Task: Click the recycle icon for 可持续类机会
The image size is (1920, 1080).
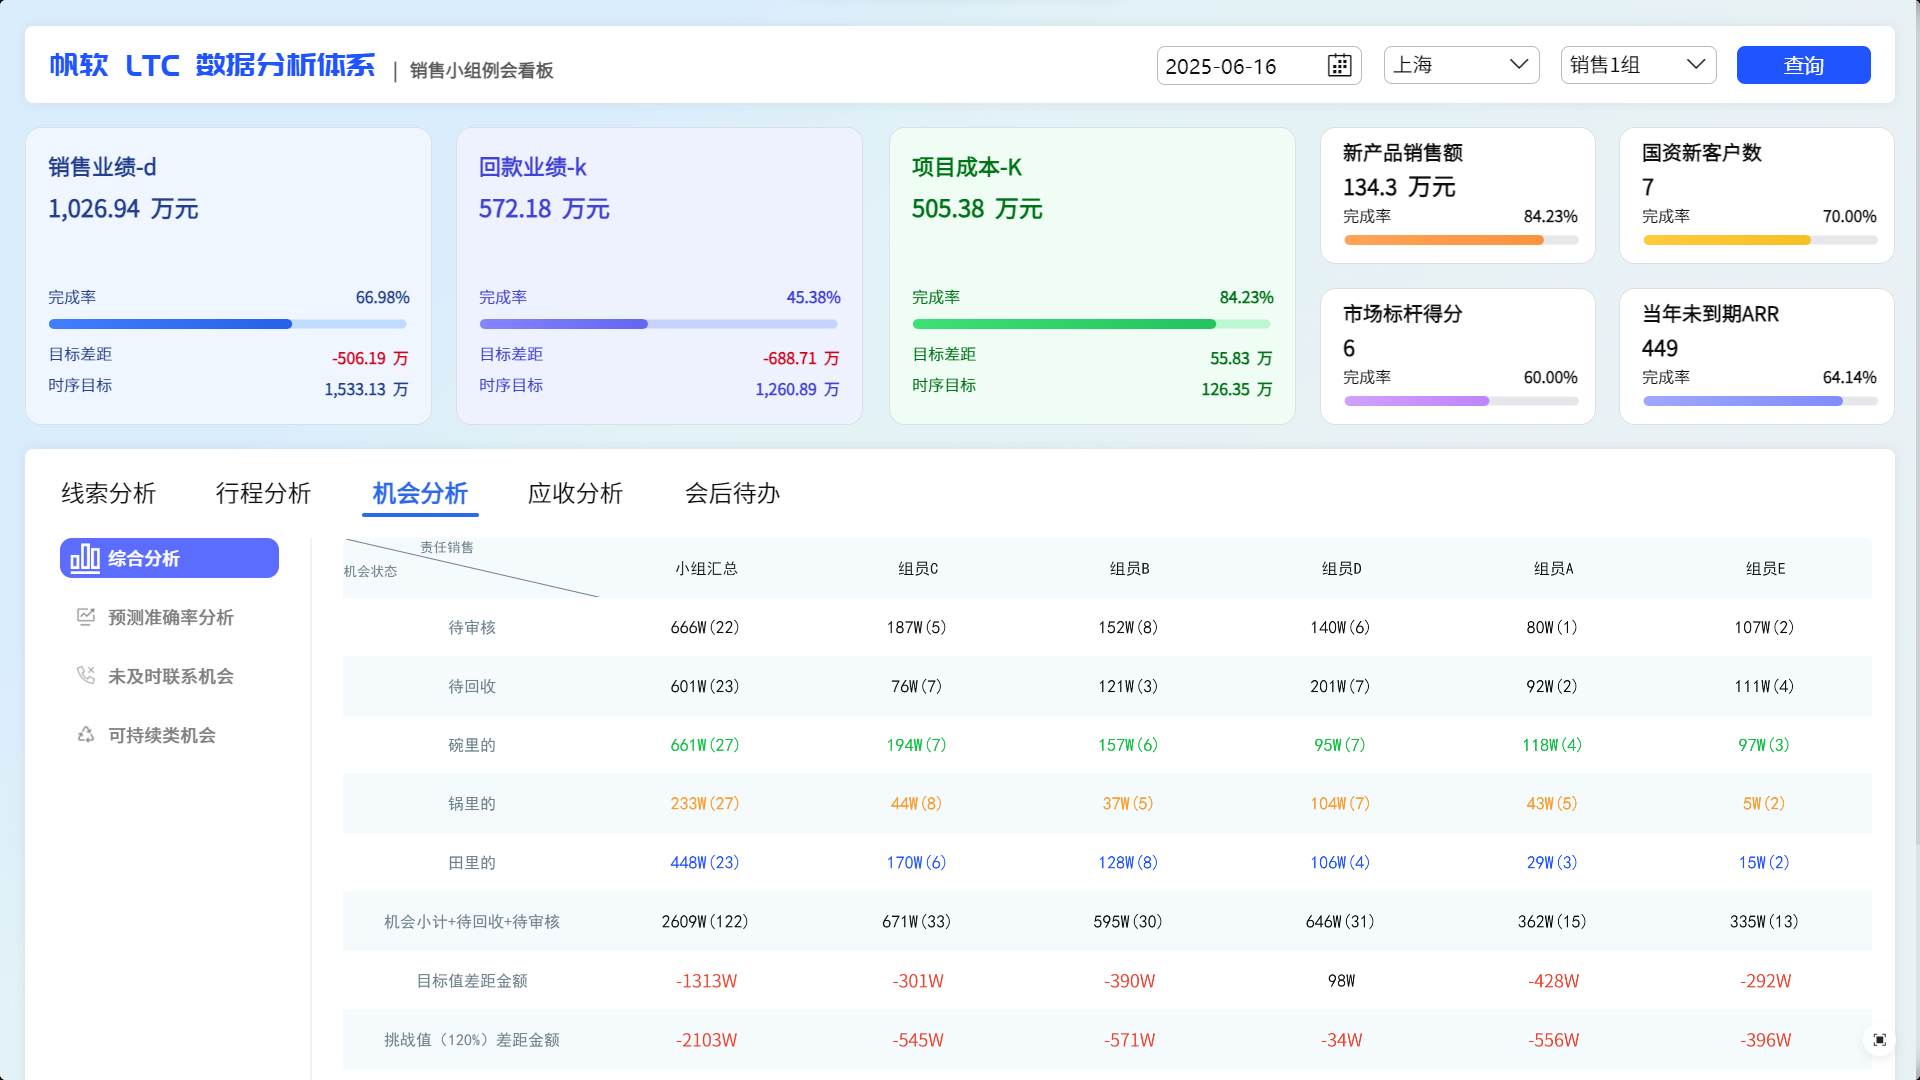Action: pyautogui.click(x=86, y=735)
